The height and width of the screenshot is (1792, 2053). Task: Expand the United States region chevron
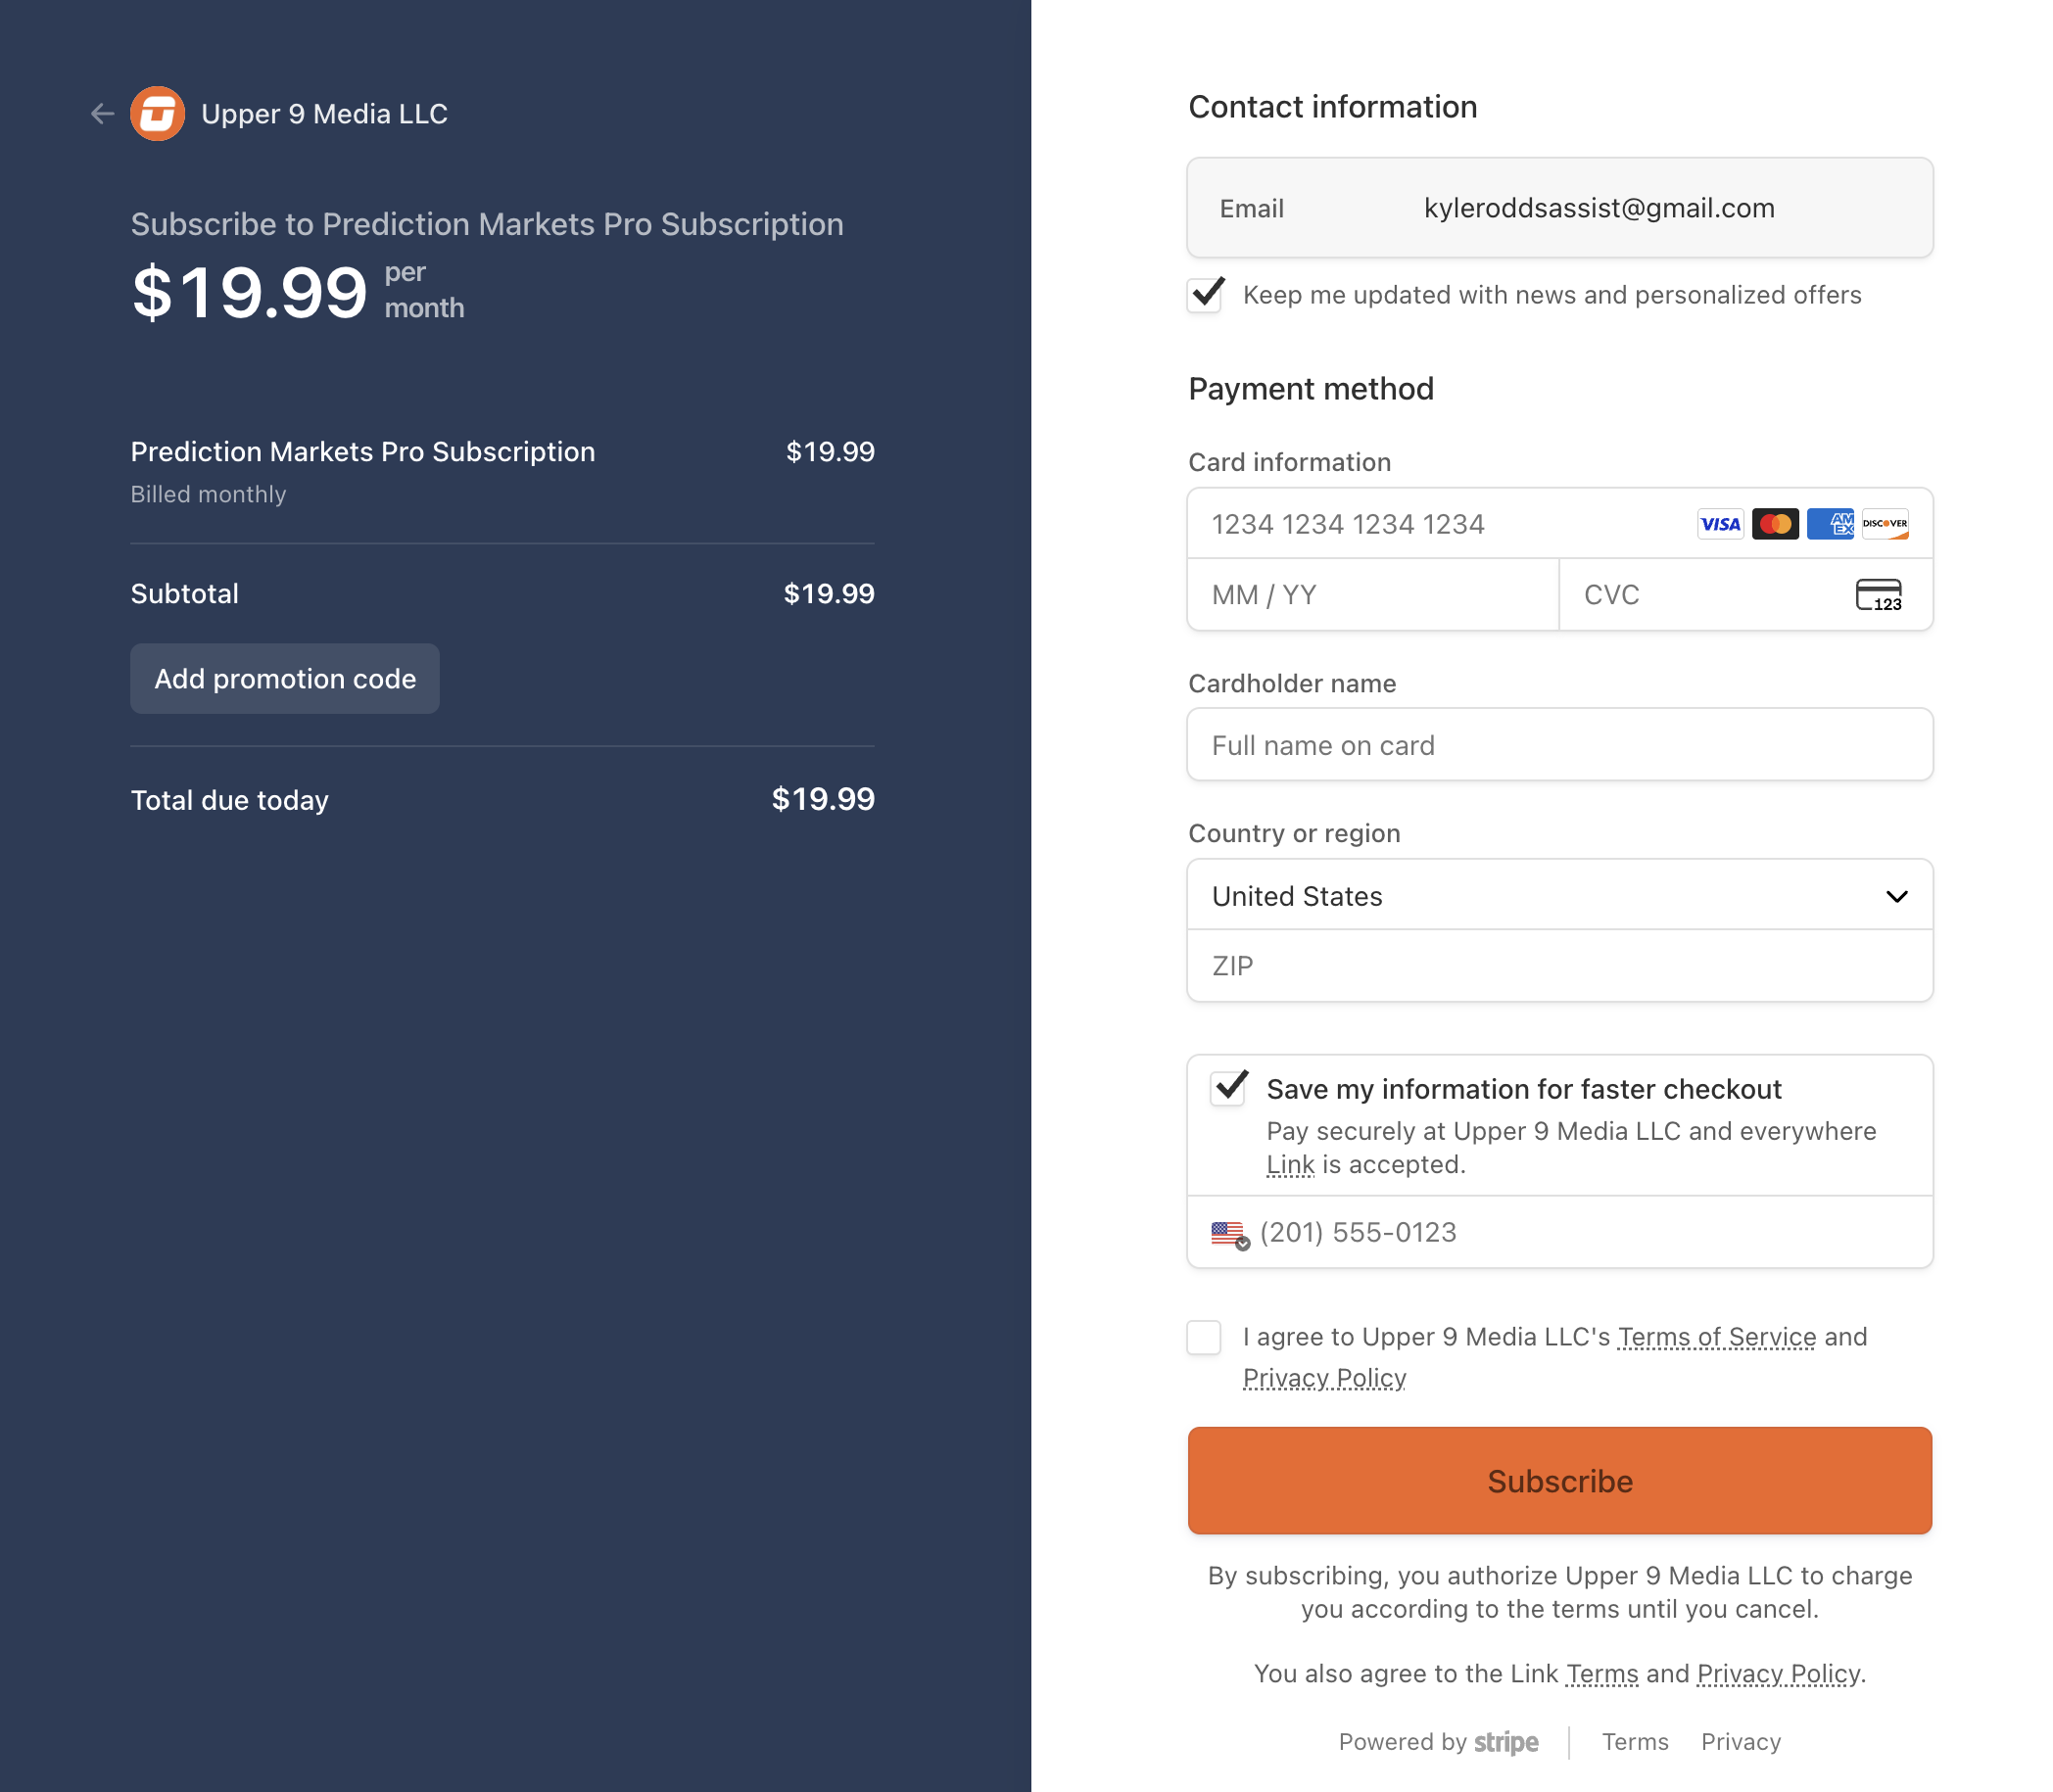pos(1897,896)
